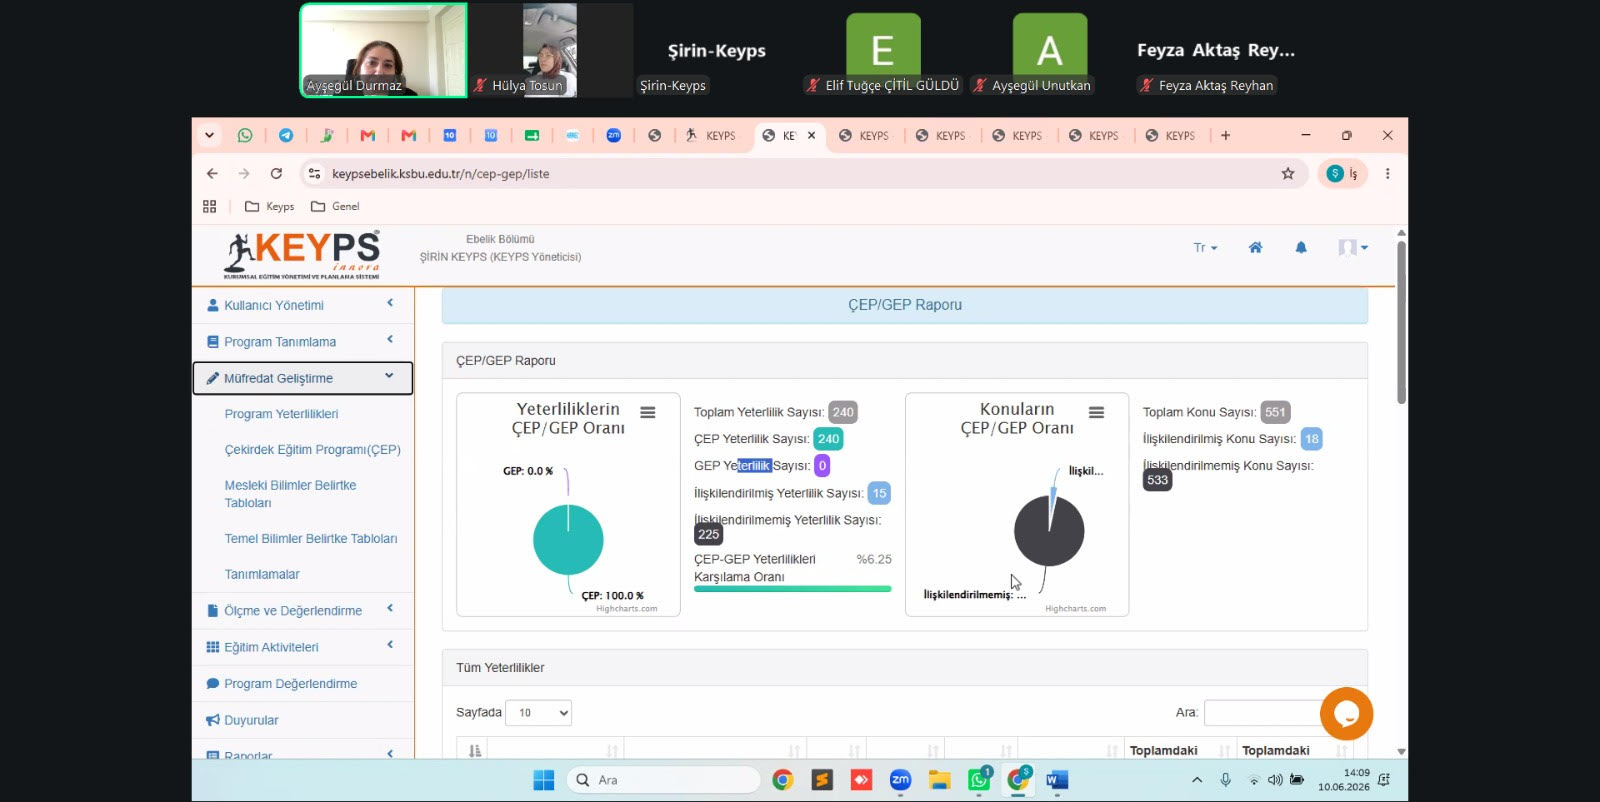Expand the Eğitim Aktiviteleri menu
1600x802 pixels.
point(303,647)
